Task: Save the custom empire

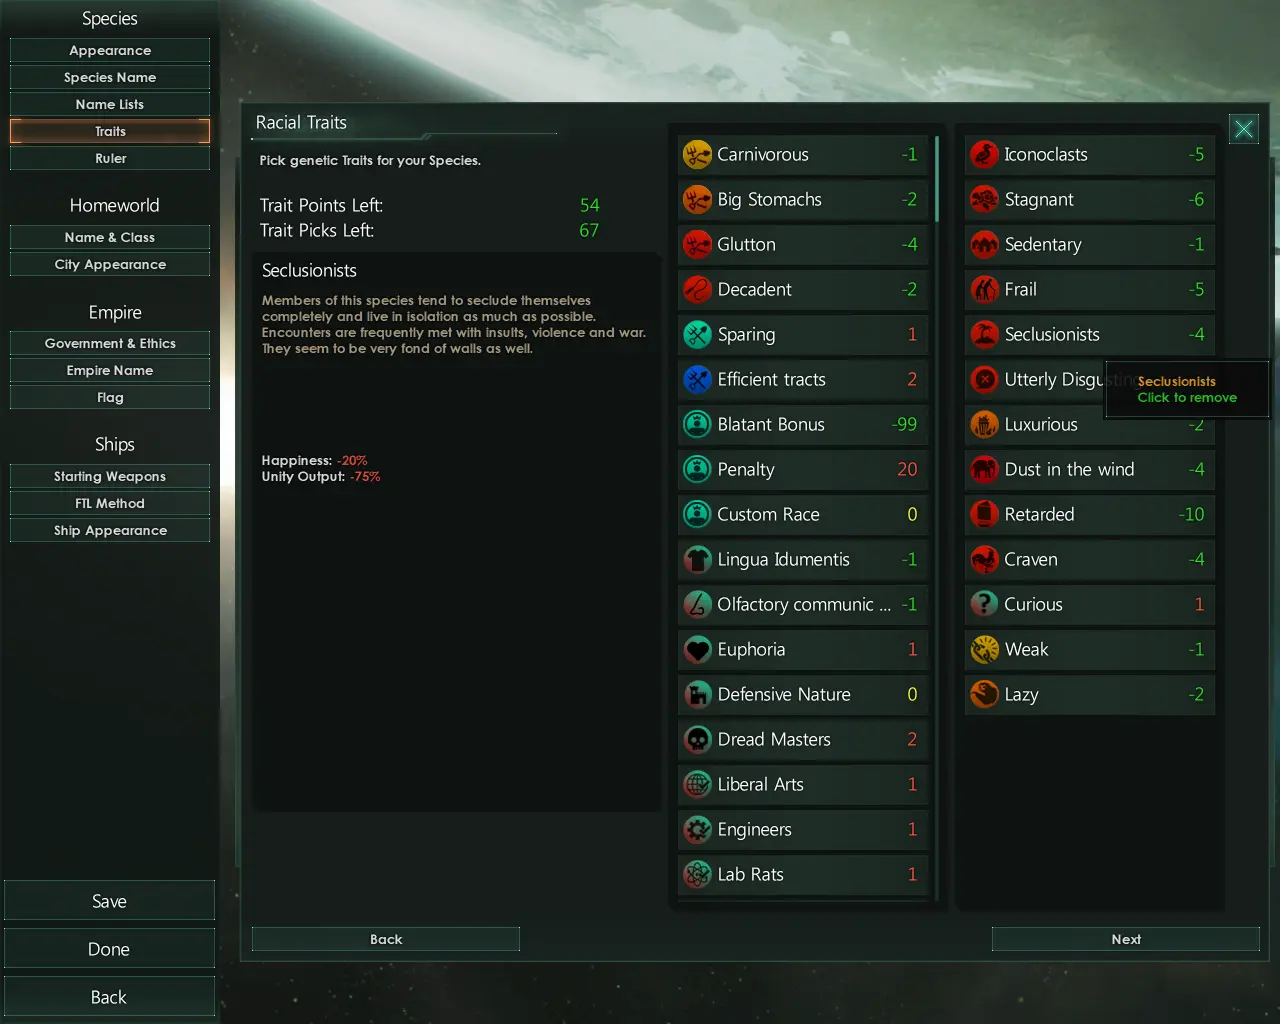Action: (109, 901)
